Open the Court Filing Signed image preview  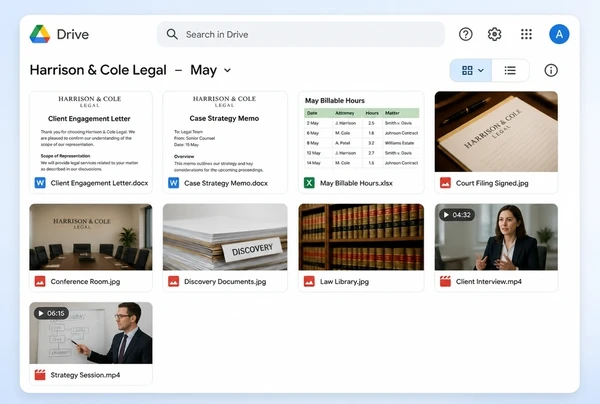(496, 132)
